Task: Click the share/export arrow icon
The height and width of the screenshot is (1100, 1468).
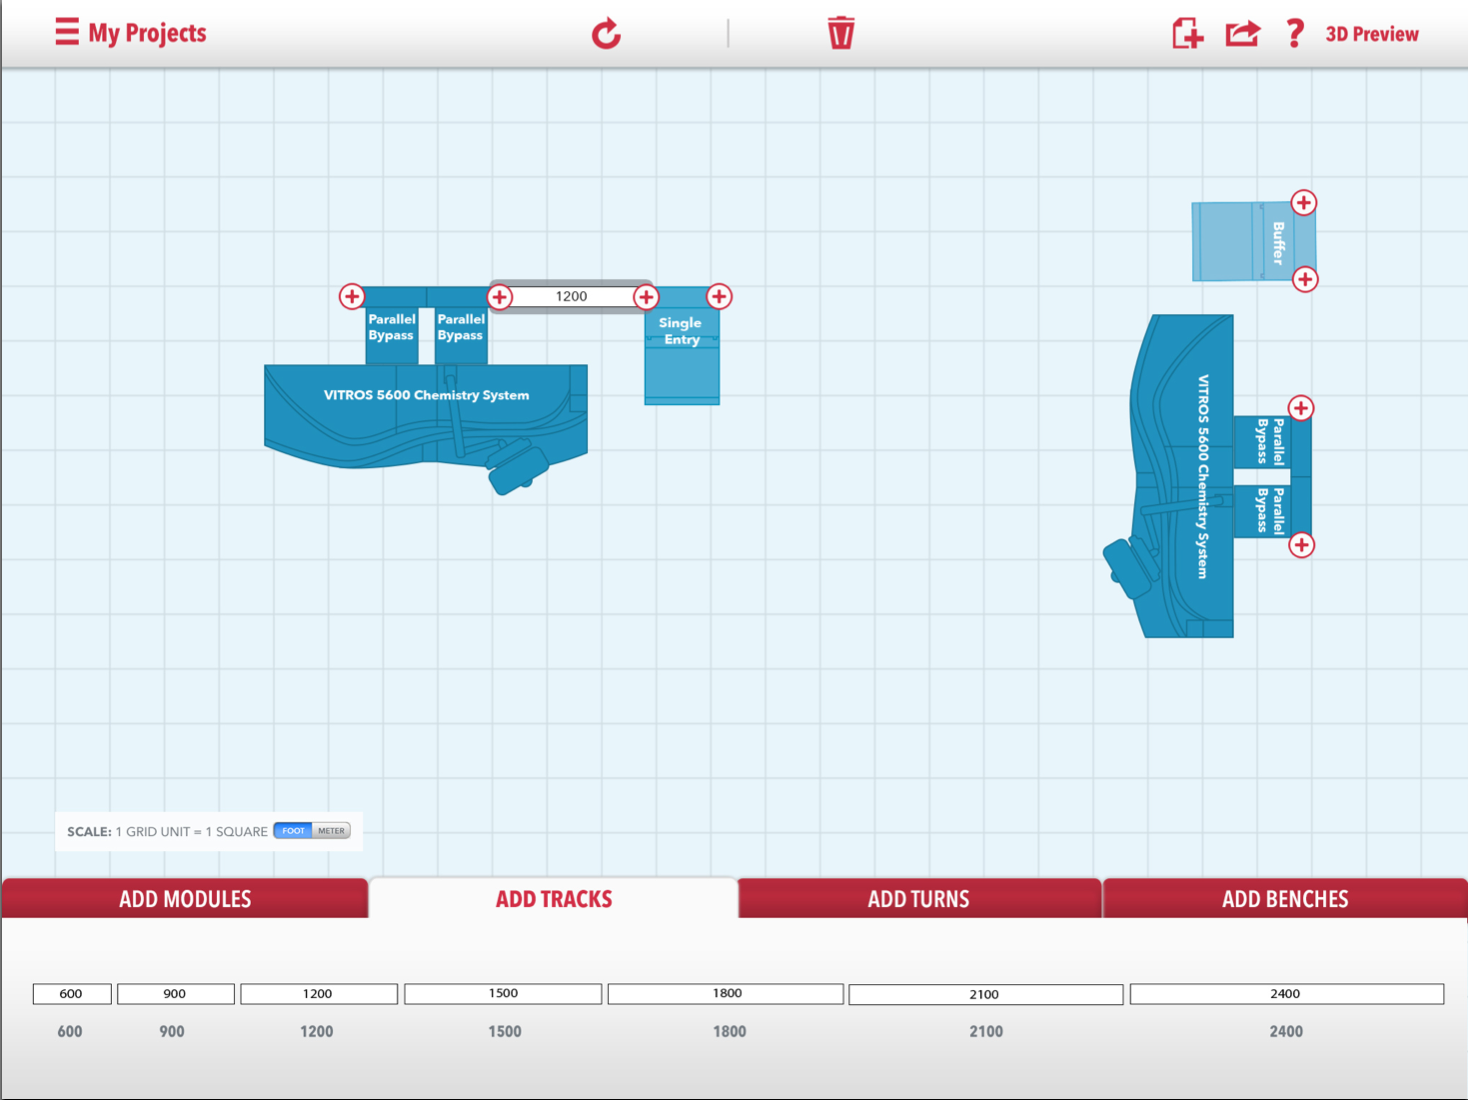Action: pyautogui.click(x=1242, y=33)
